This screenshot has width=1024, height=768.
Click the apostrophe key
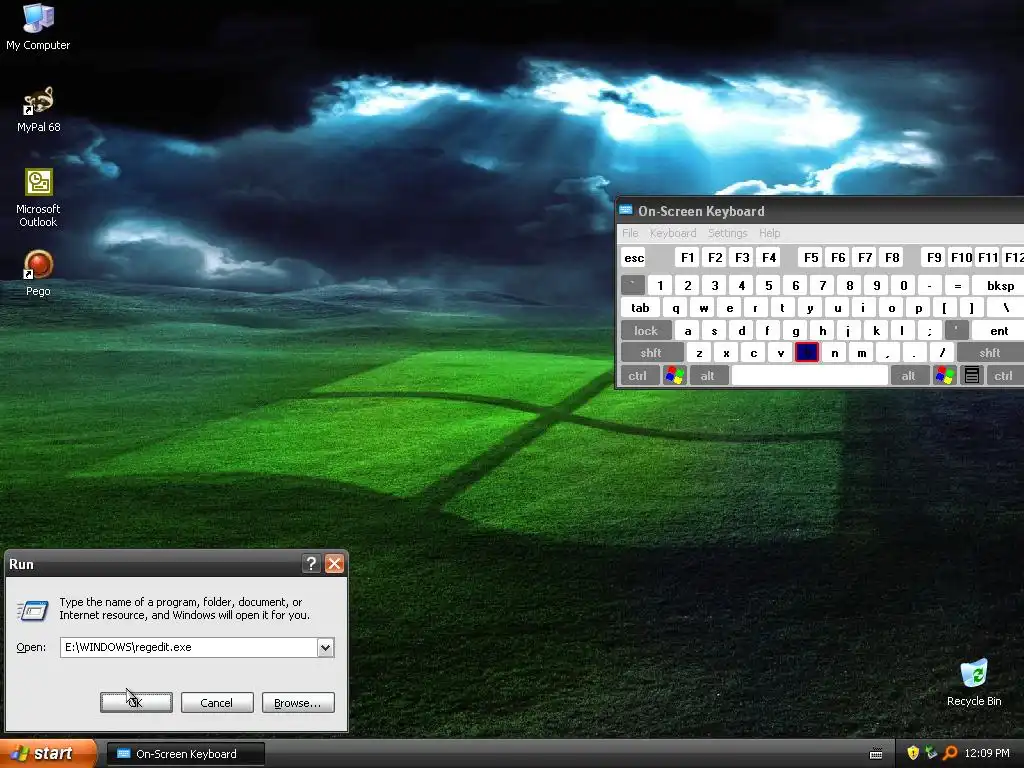click(957, 330)
